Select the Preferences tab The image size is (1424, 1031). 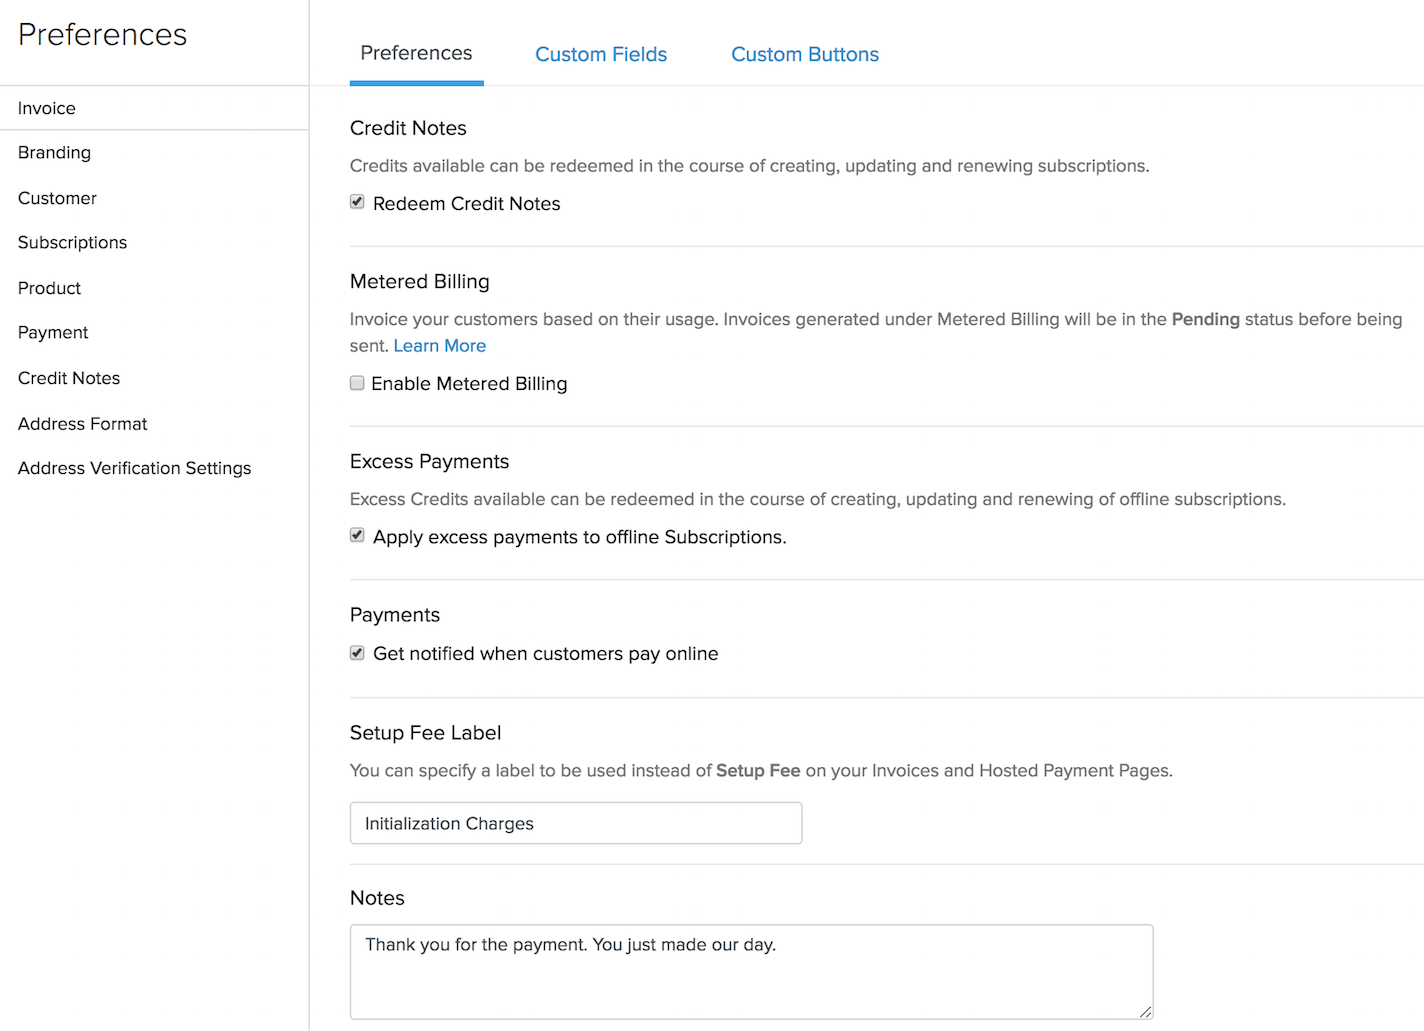click(416, 54)
